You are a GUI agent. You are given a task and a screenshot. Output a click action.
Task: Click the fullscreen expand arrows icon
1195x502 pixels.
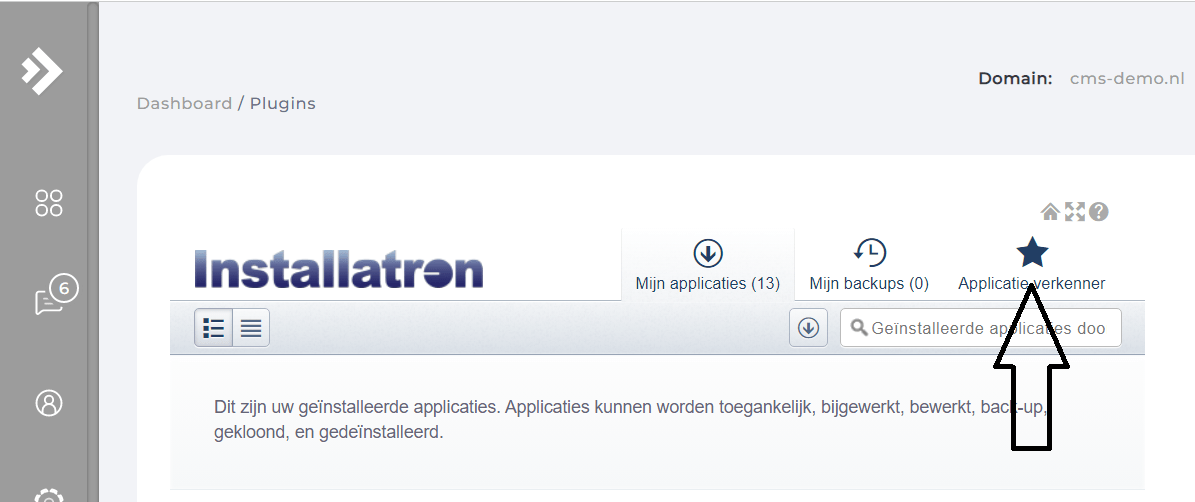1075,212
